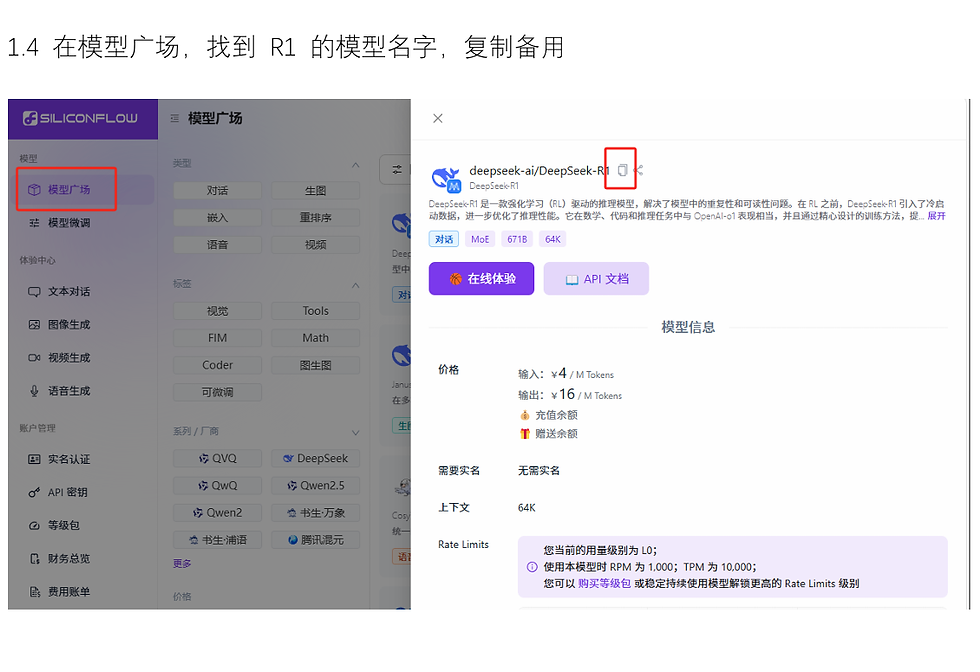
Task: Choose the Coder tag filter
Action: coord(218,365)
